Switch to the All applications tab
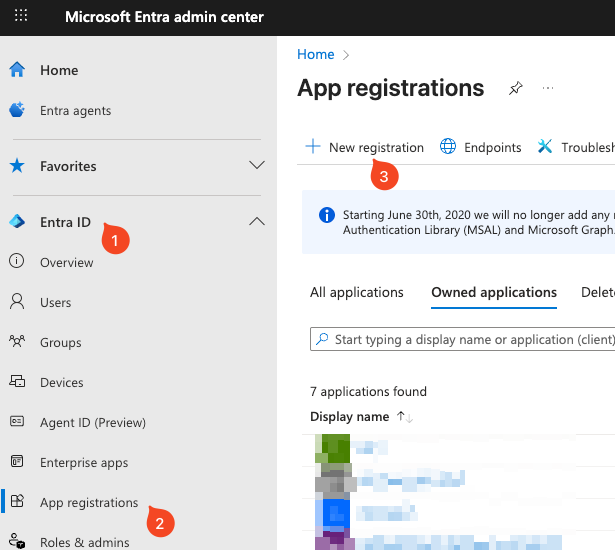The height and width of the screenshot is (550, 615). point(357,292)
